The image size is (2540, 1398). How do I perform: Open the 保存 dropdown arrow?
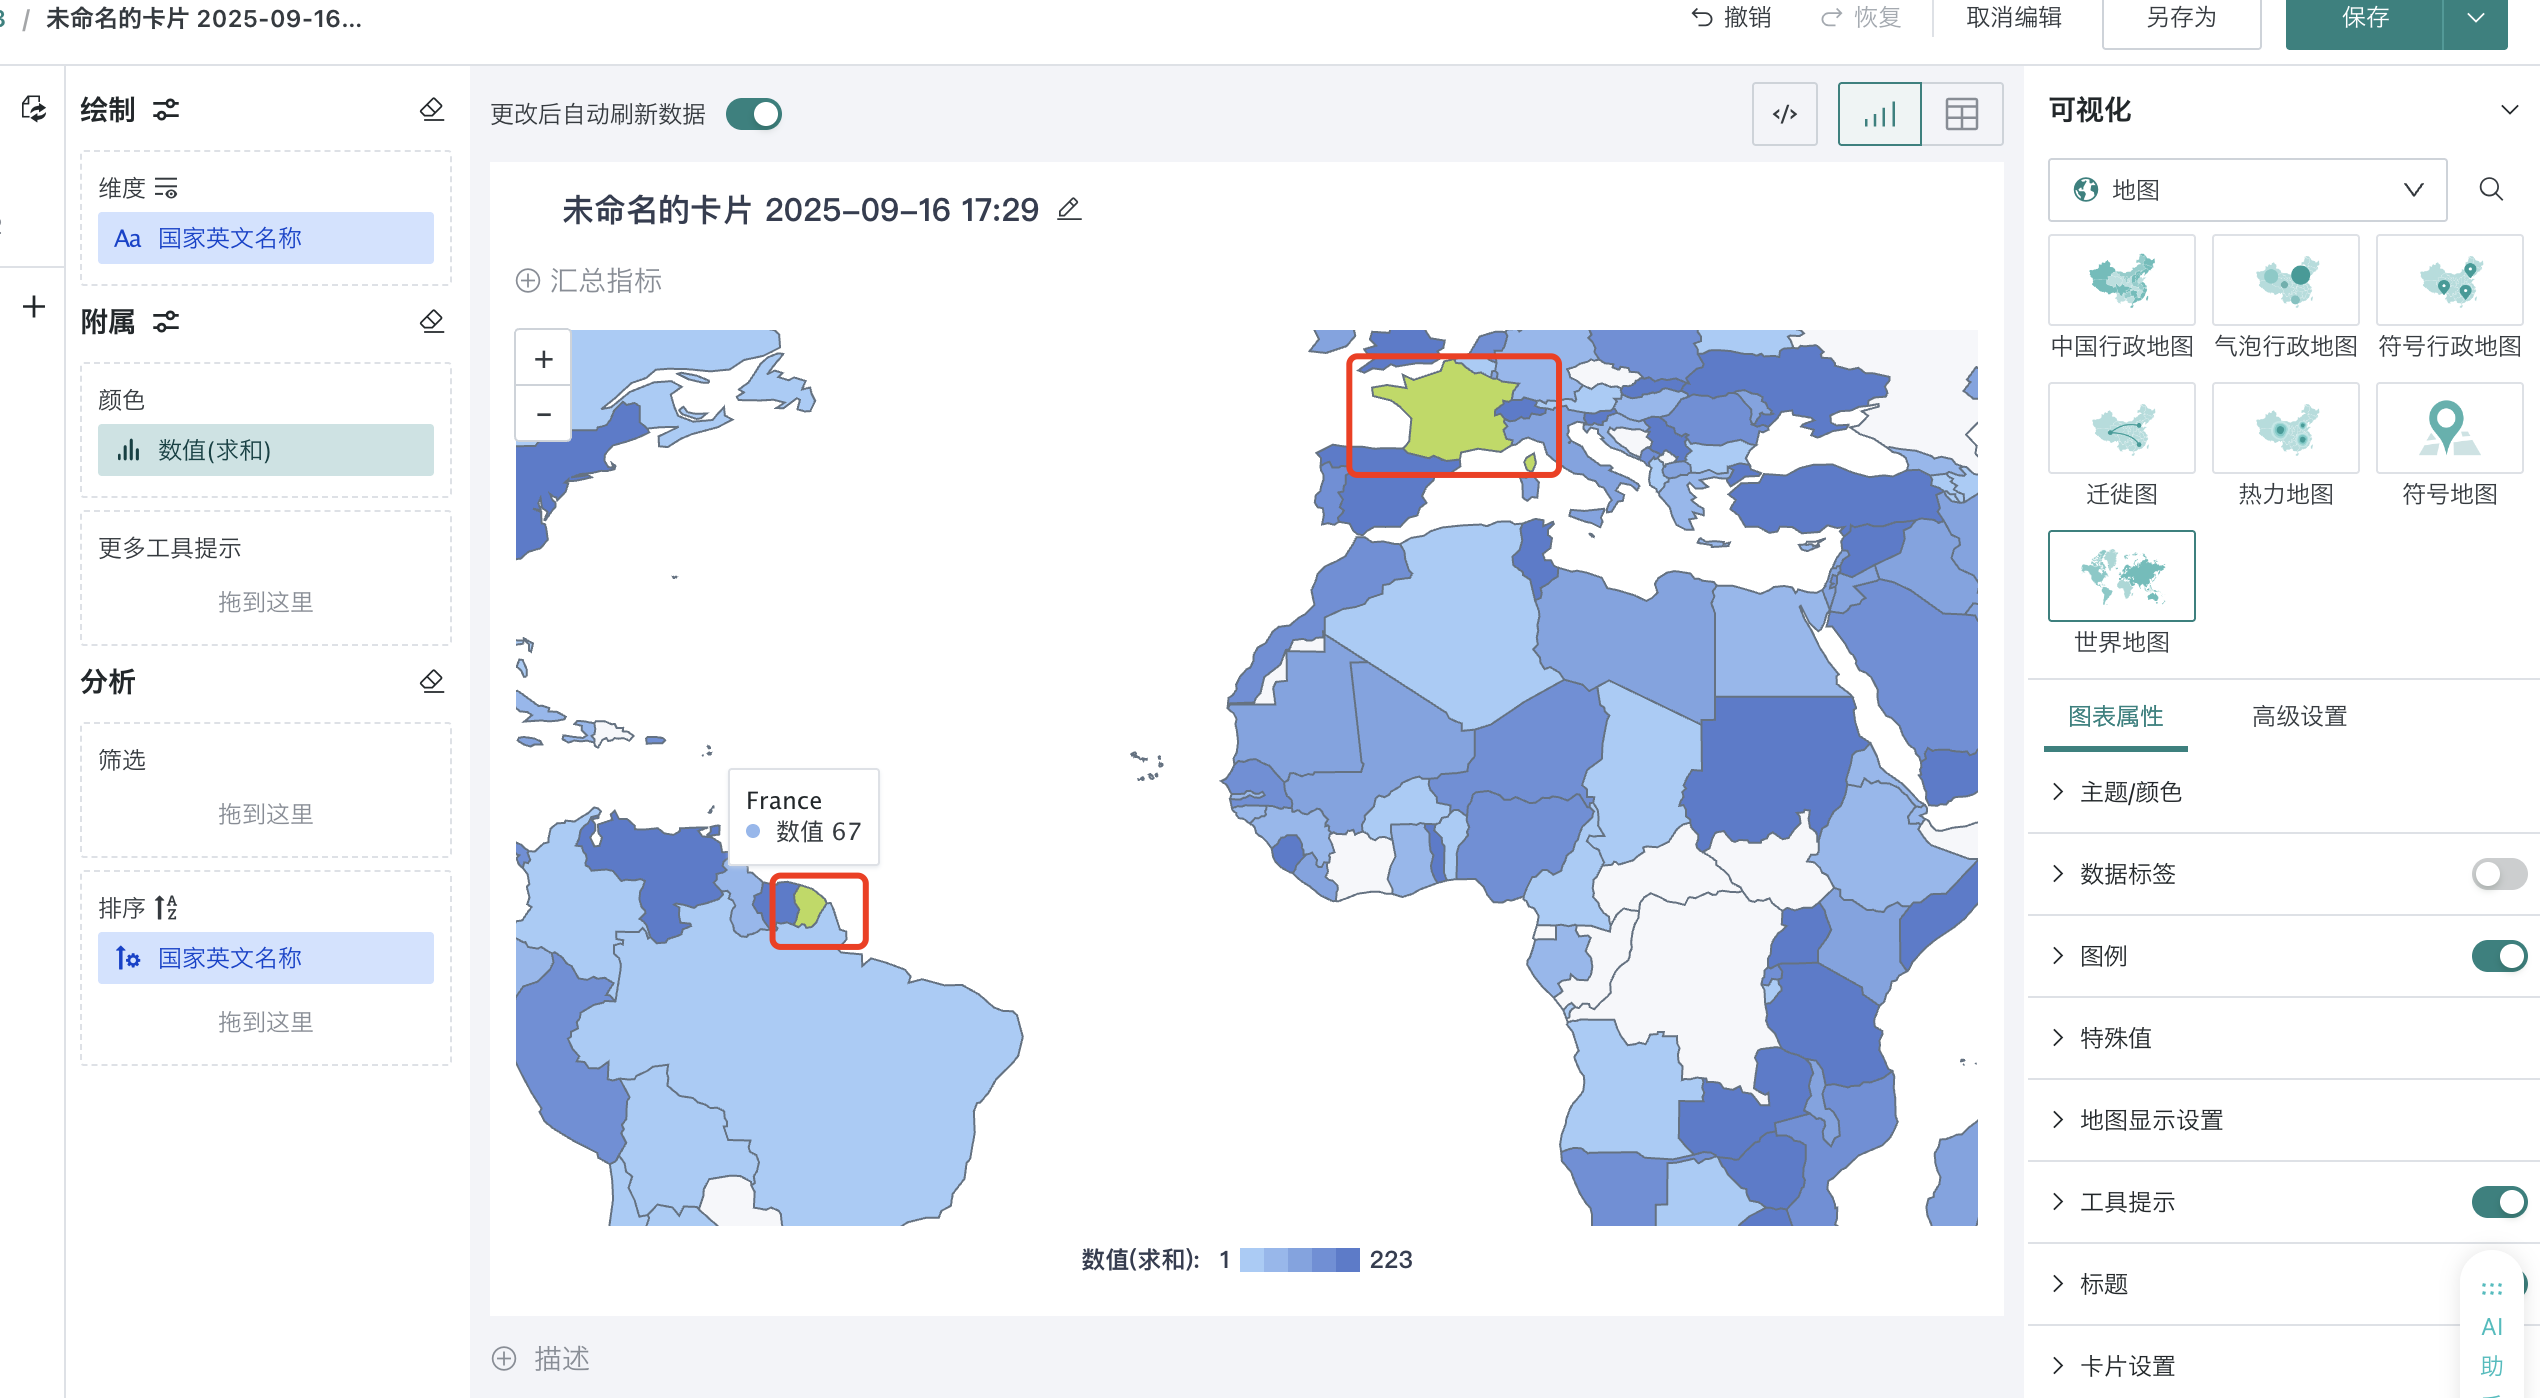pos(2475,18)
